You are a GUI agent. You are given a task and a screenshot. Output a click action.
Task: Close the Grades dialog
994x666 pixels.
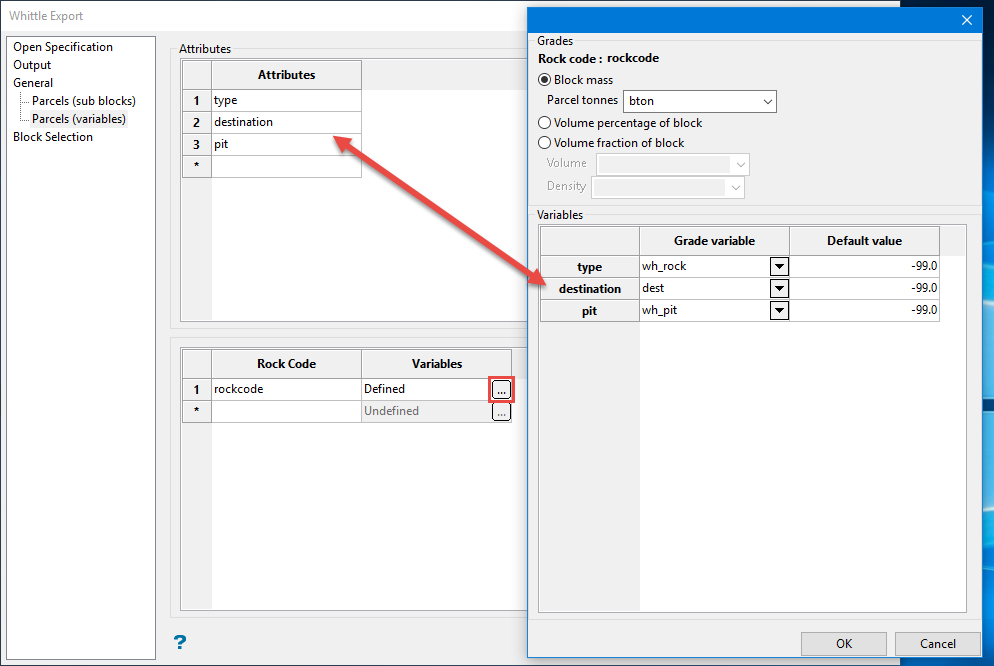pyautogui.click(x=967, y=20)
